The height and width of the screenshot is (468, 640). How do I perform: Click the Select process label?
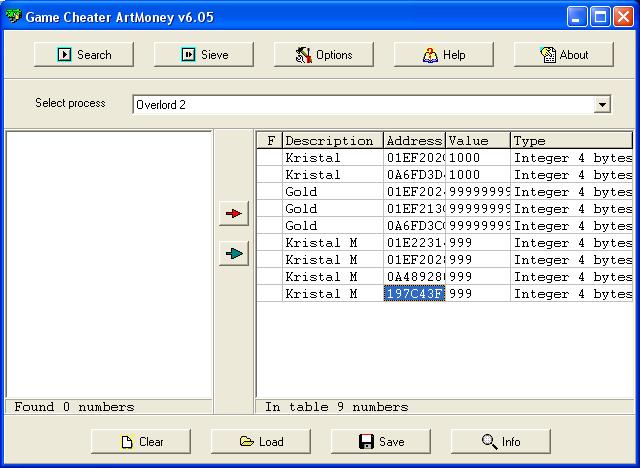70,103
